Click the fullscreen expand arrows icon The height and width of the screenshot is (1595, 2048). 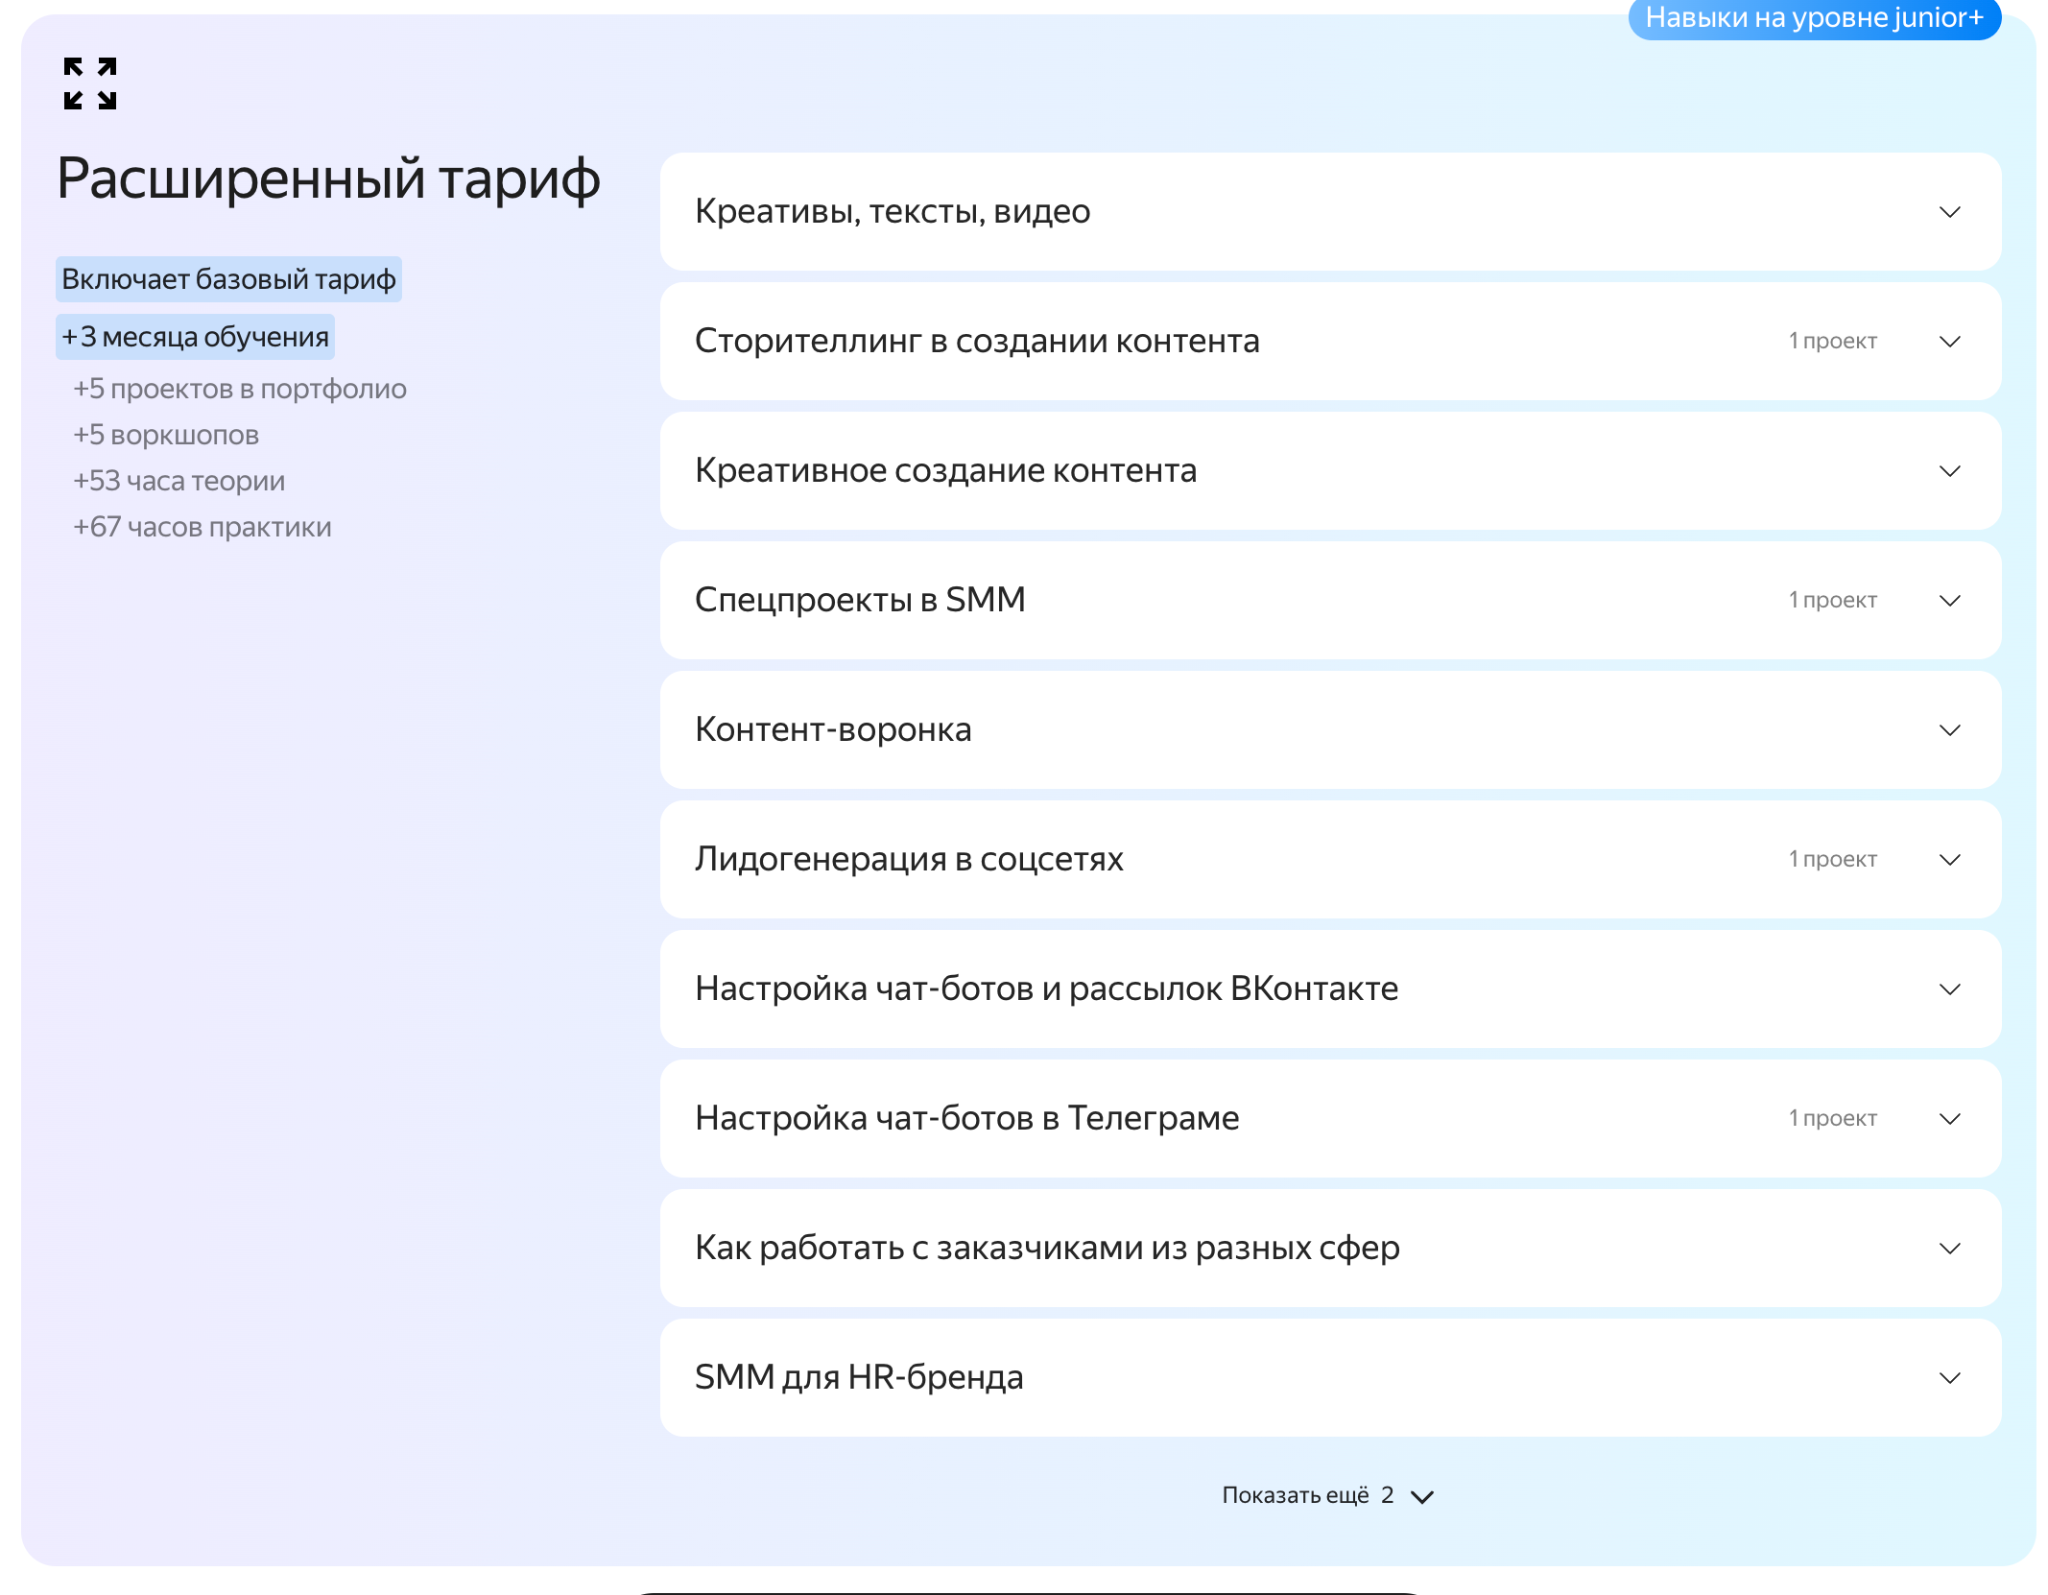[90, 83]
